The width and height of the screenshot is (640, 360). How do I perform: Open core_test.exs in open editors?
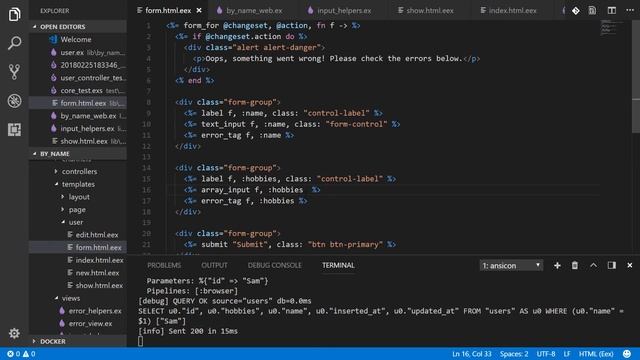click(x=78, y=90)
